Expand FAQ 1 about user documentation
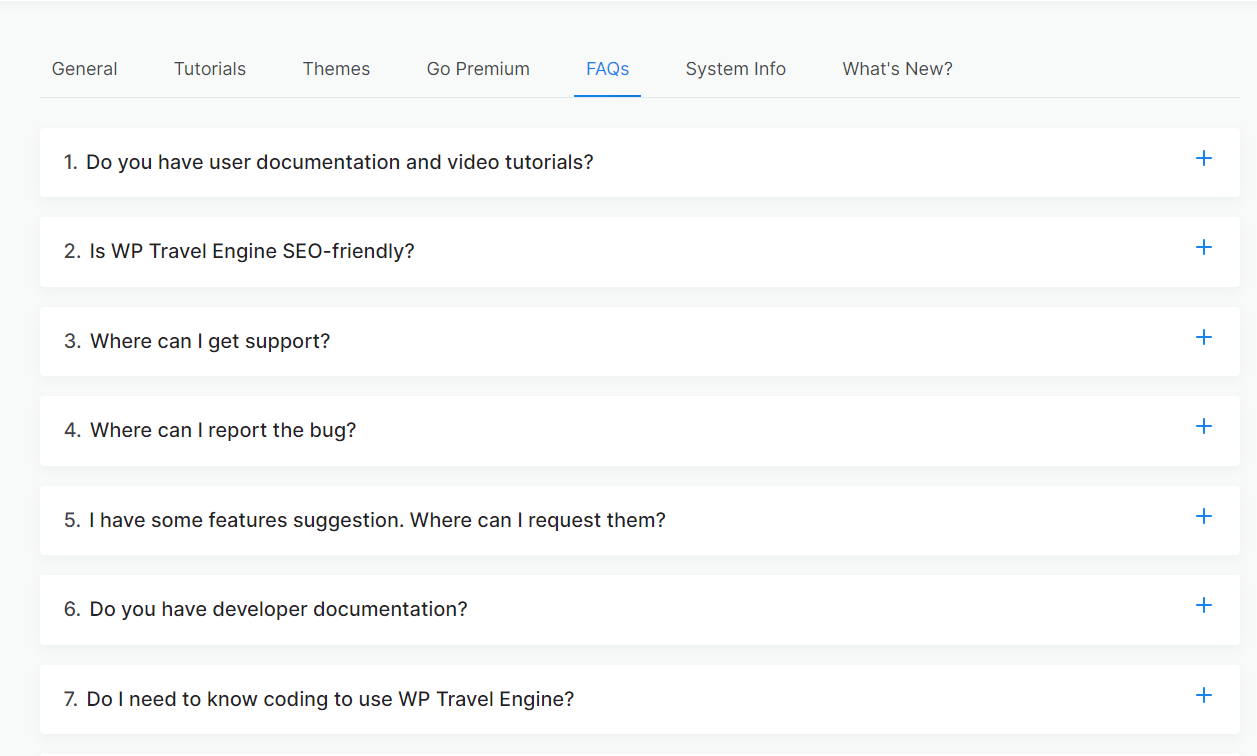 coord(640,162)
